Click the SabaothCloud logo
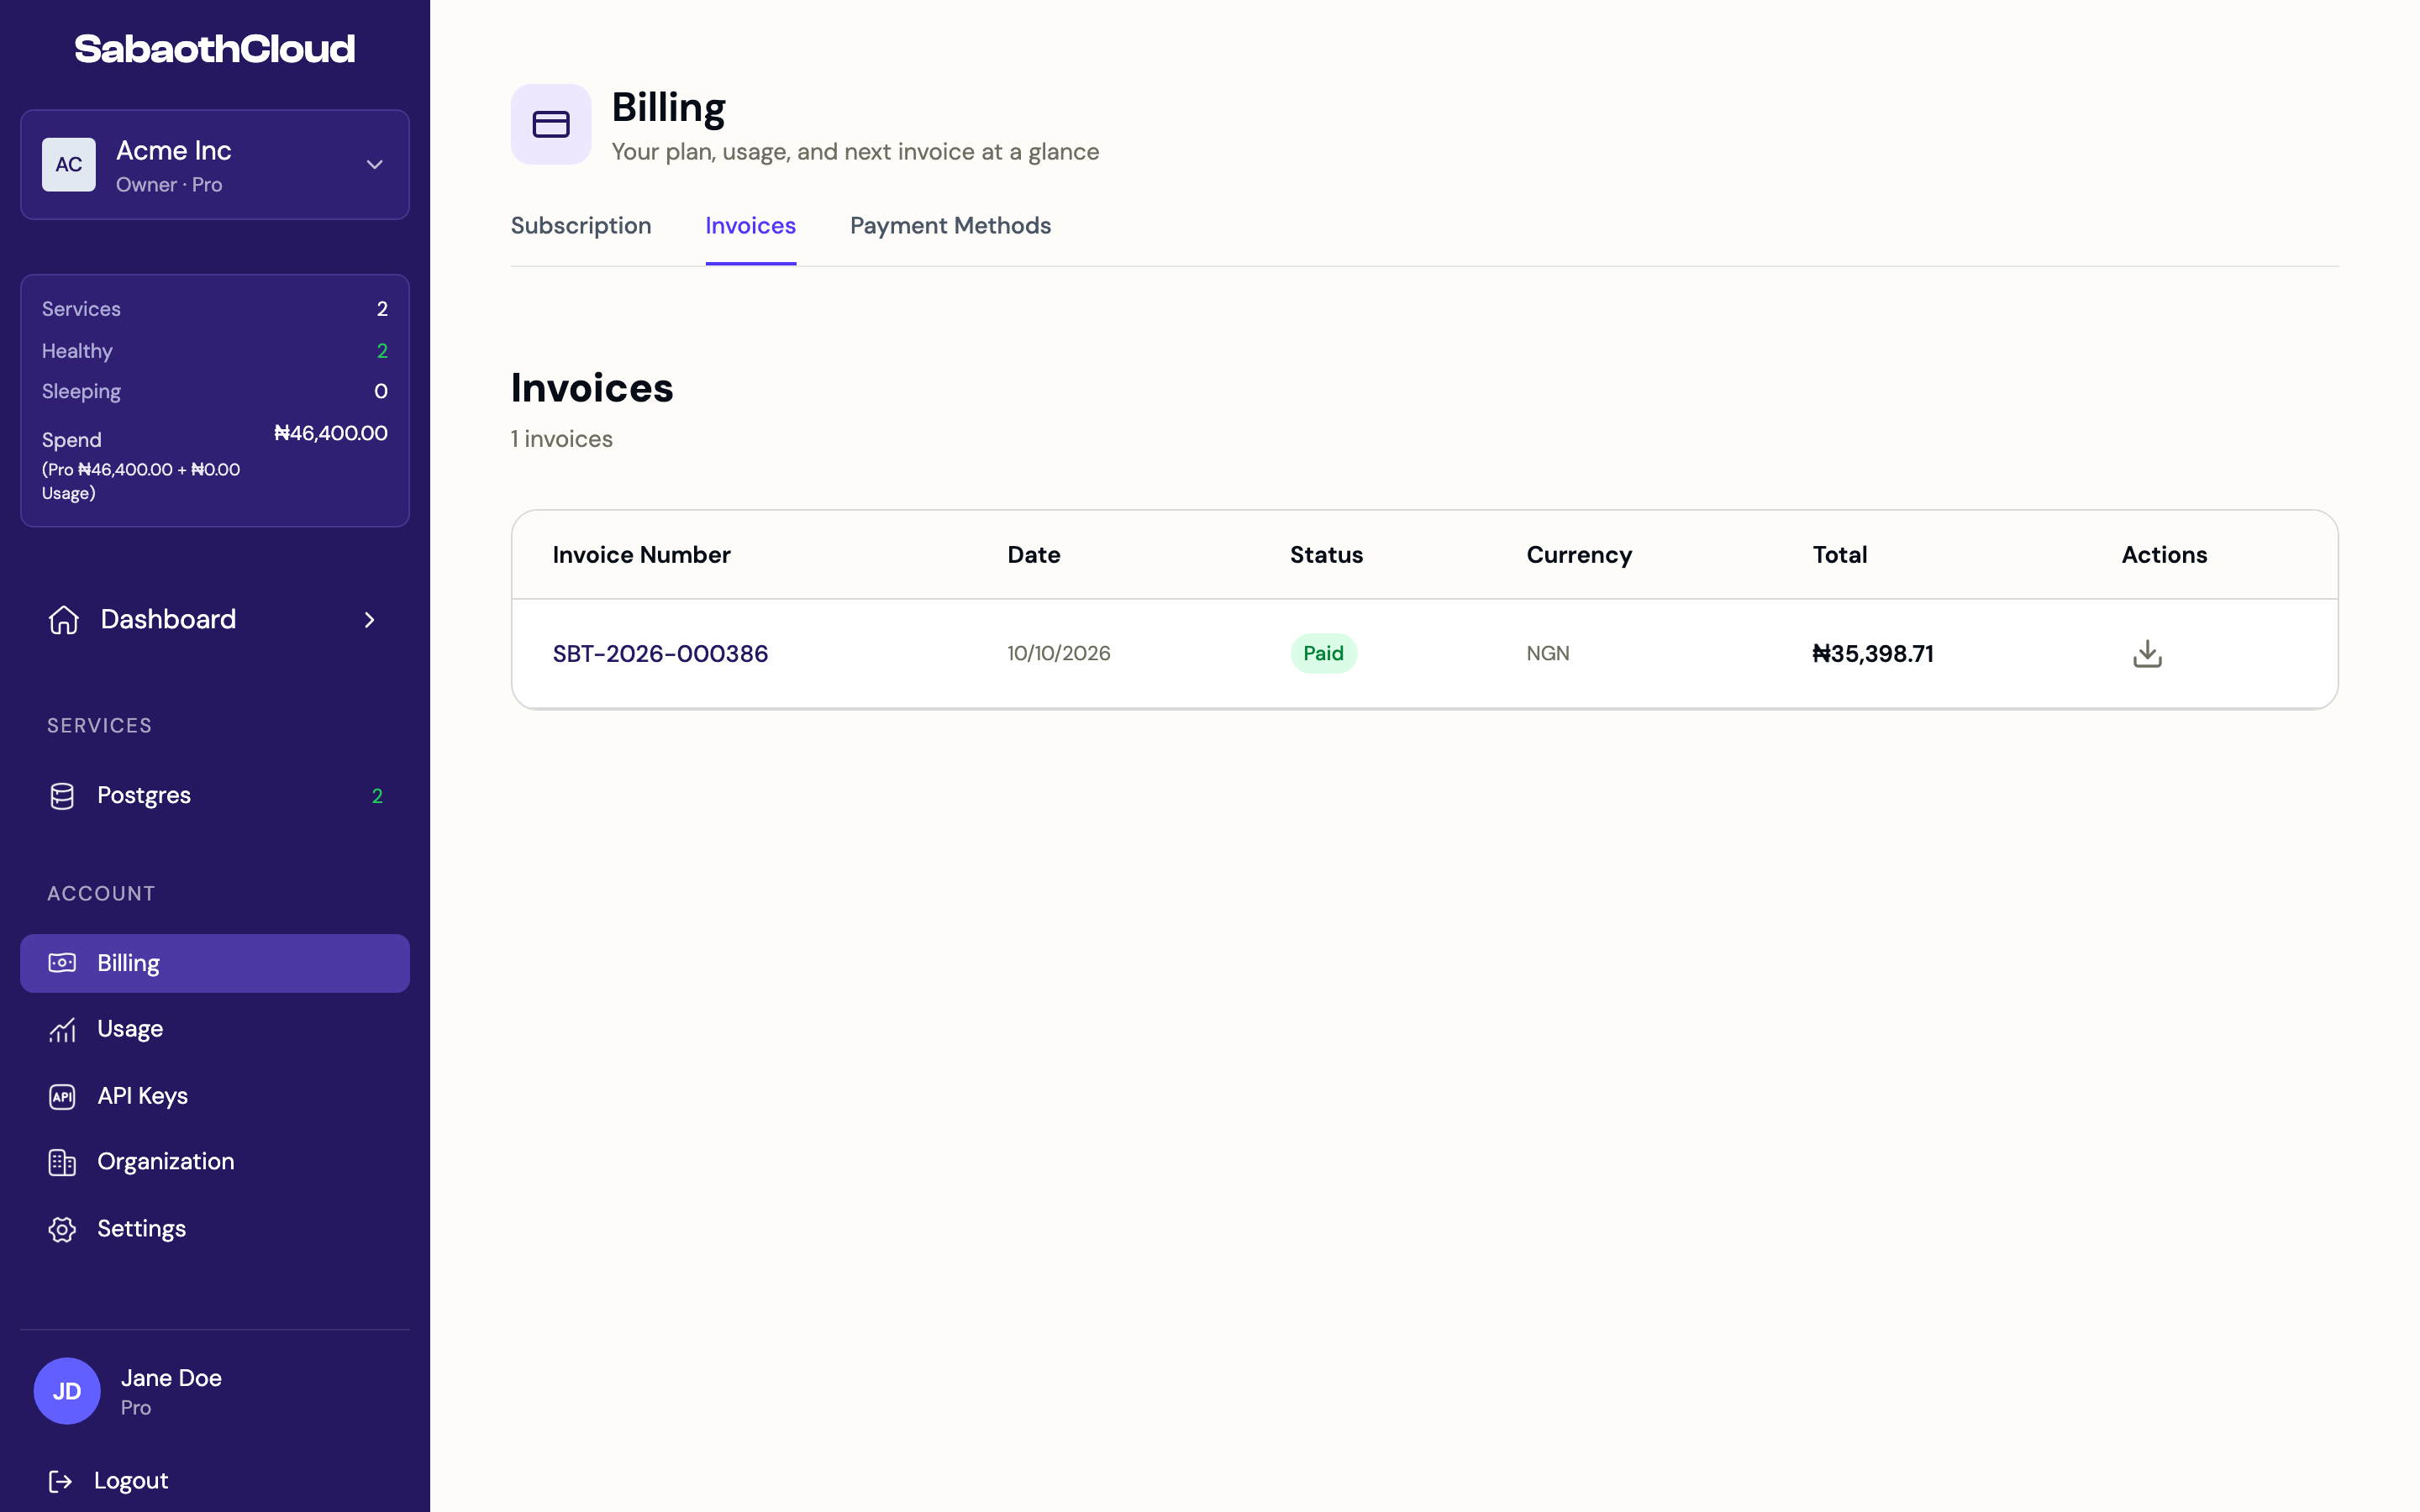This screenshot has width=2420, height=1512. pyautogui.click(x=215, y=49)
